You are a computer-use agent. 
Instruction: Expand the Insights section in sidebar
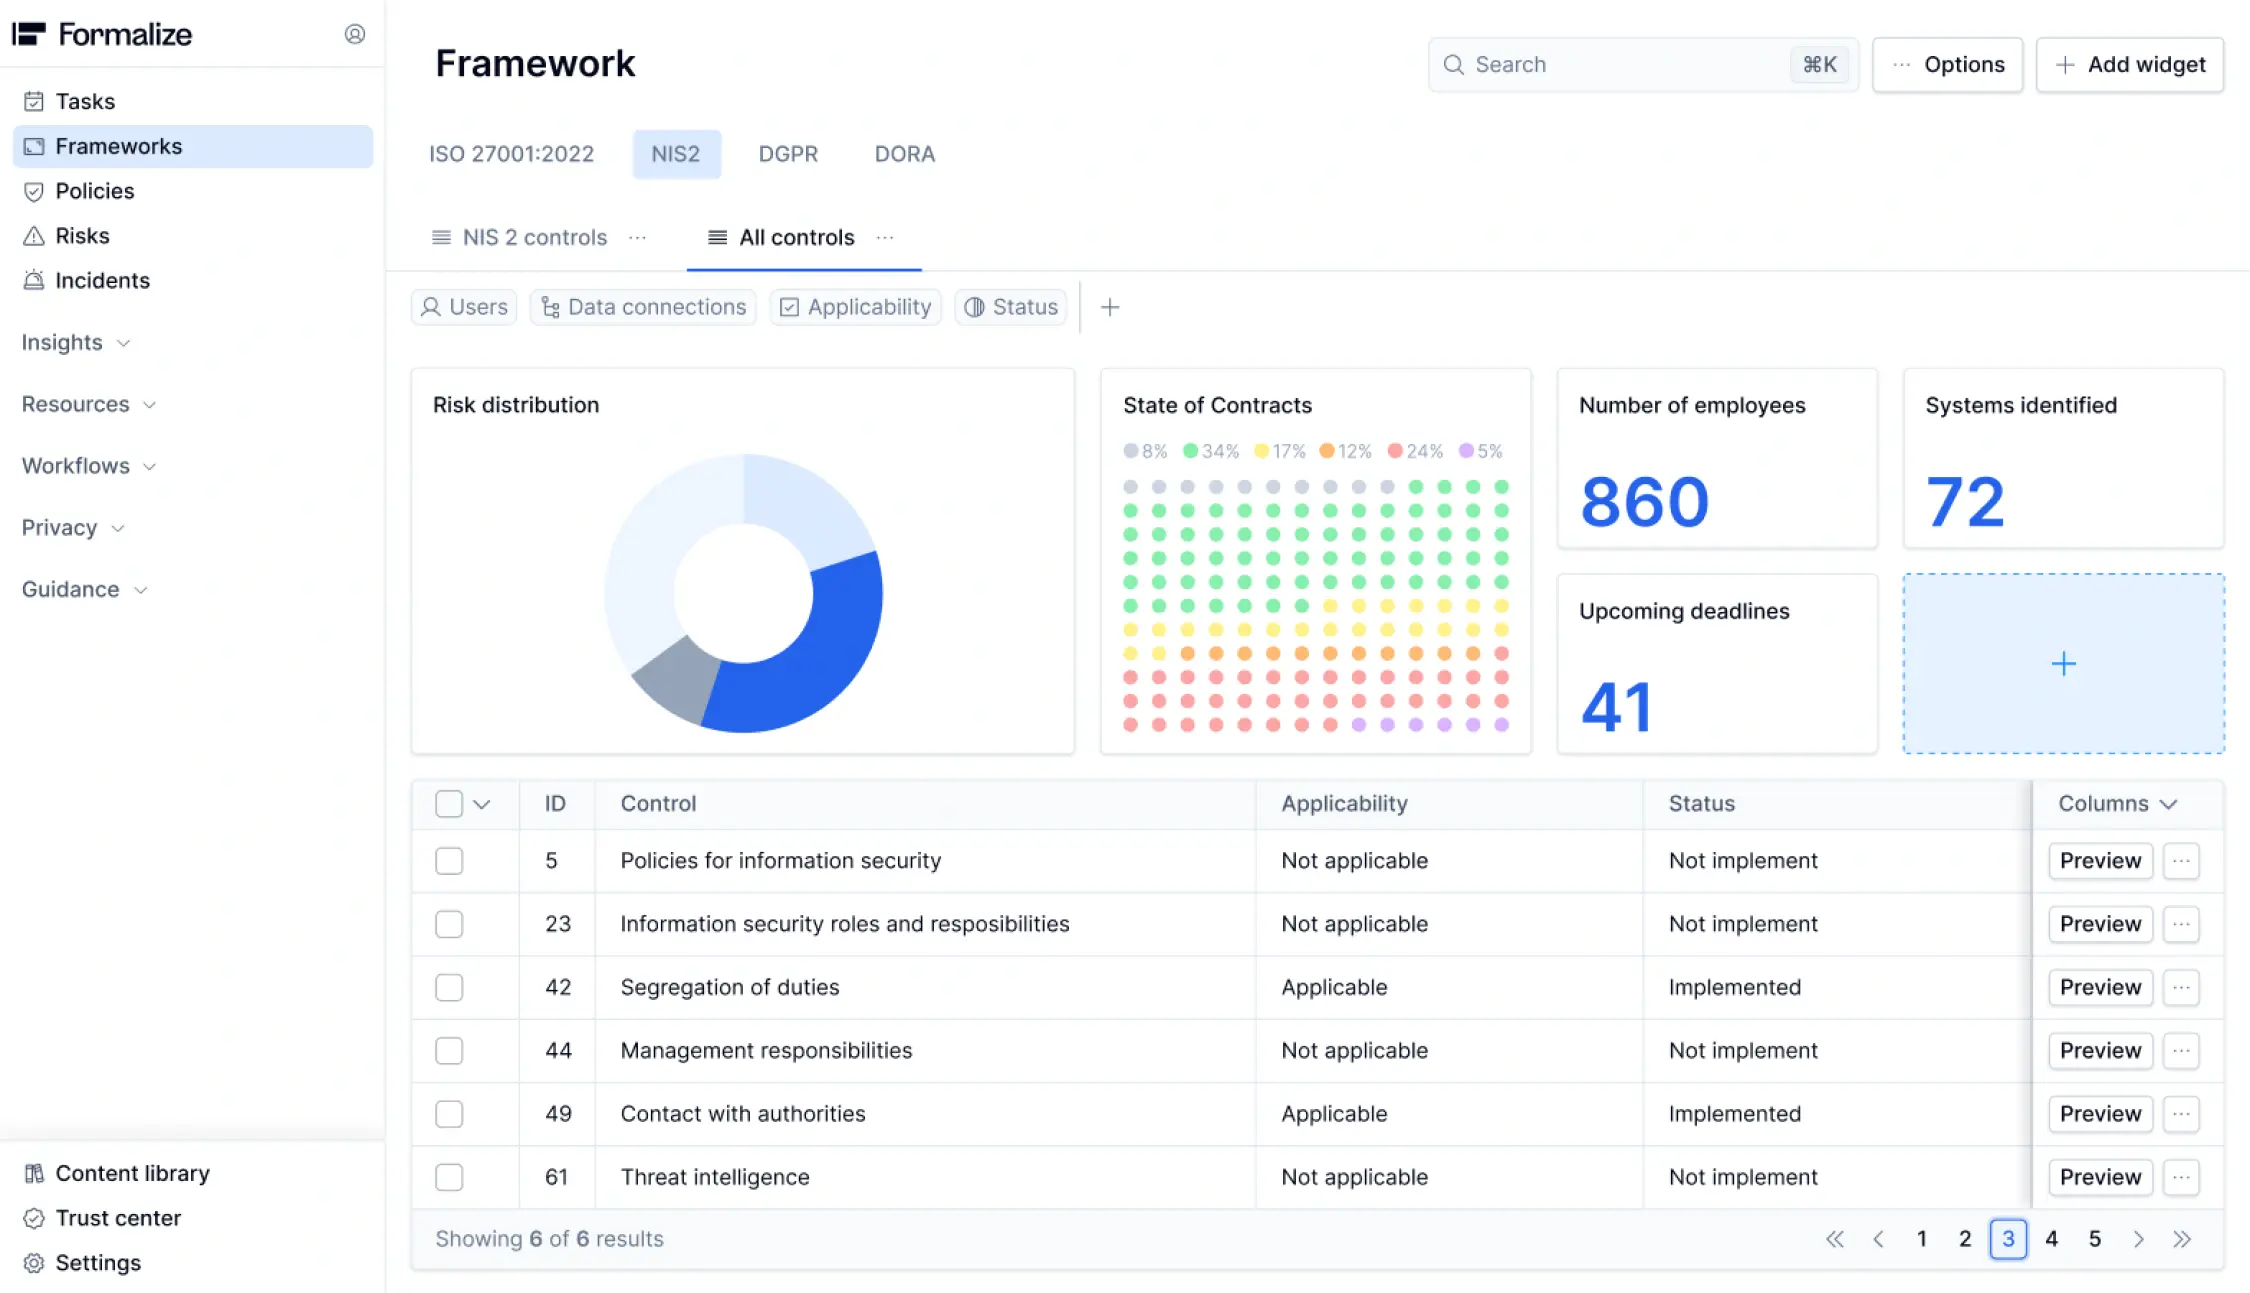pyautogui.click(x=76, y=342)
